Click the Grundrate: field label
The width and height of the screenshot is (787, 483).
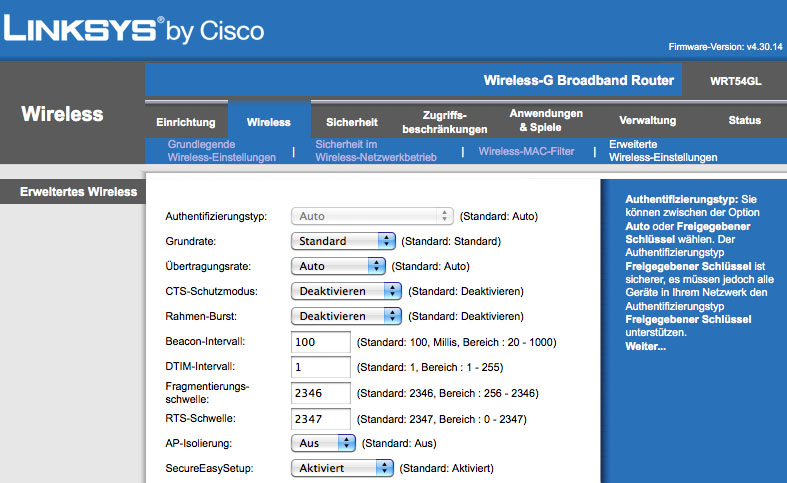click(191, 241)
